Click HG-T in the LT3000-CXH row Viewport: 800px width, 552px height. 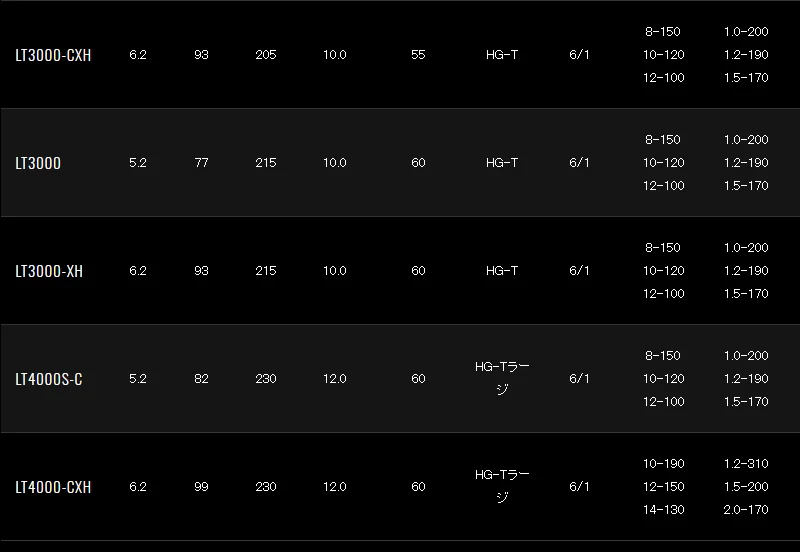(x=502, y=55)
